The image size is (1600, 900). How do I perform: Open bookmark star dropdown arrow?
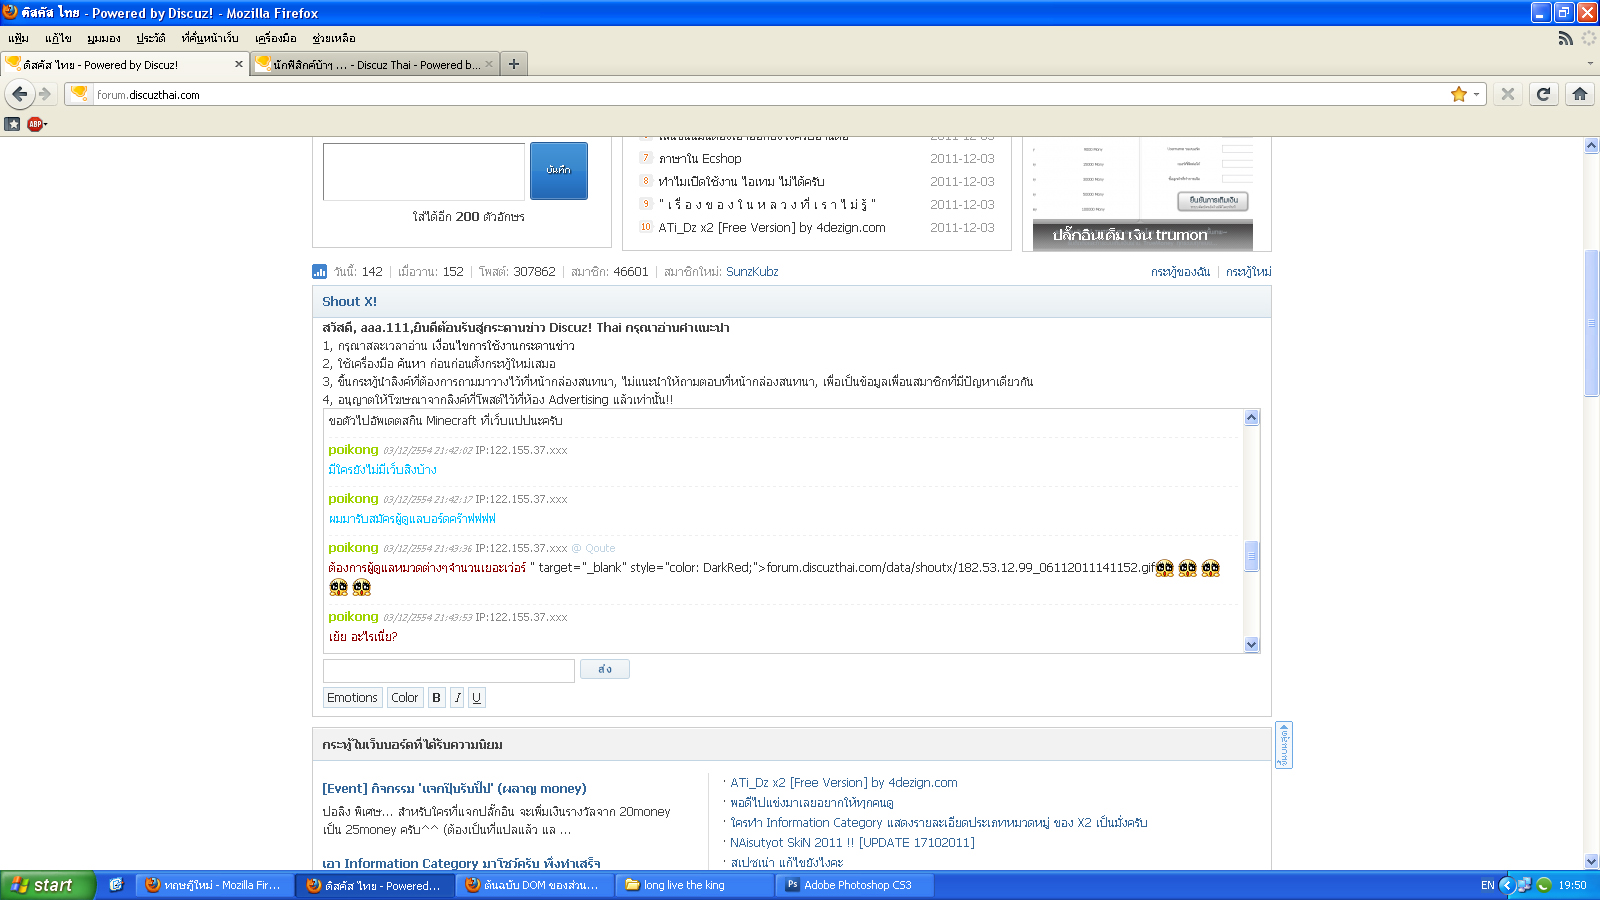point(1476,95)
